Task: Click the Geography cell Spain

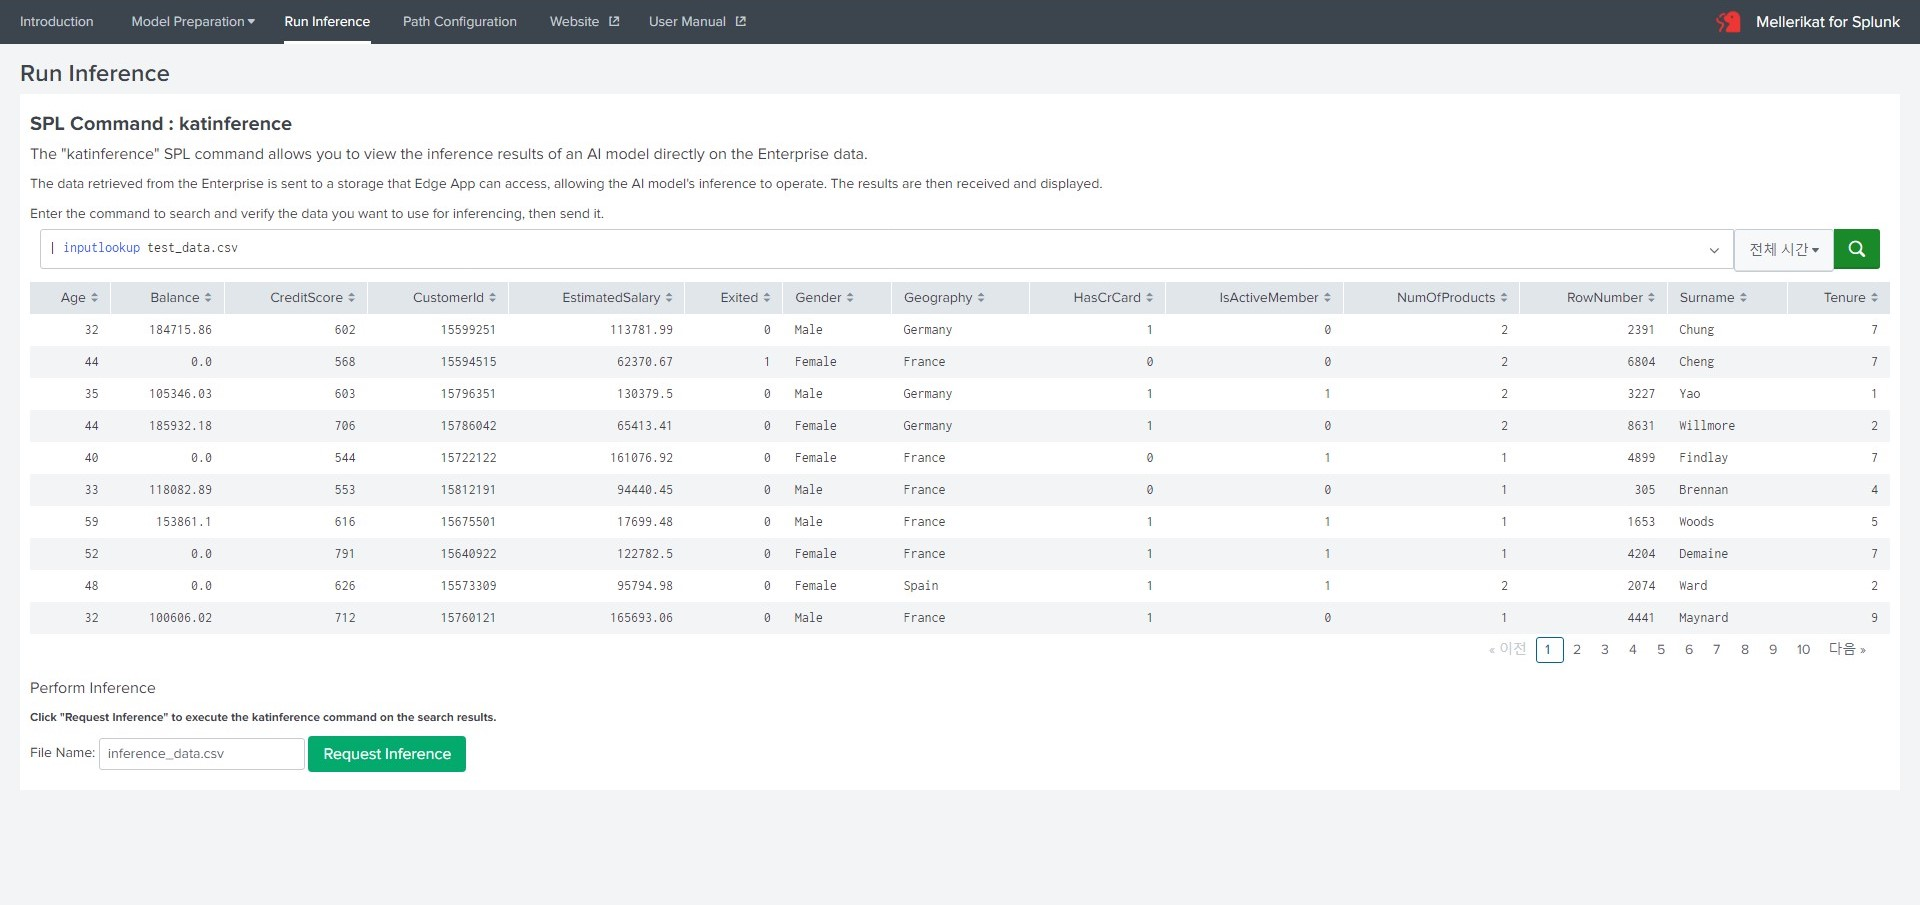Action: click(x=921, y=586)
